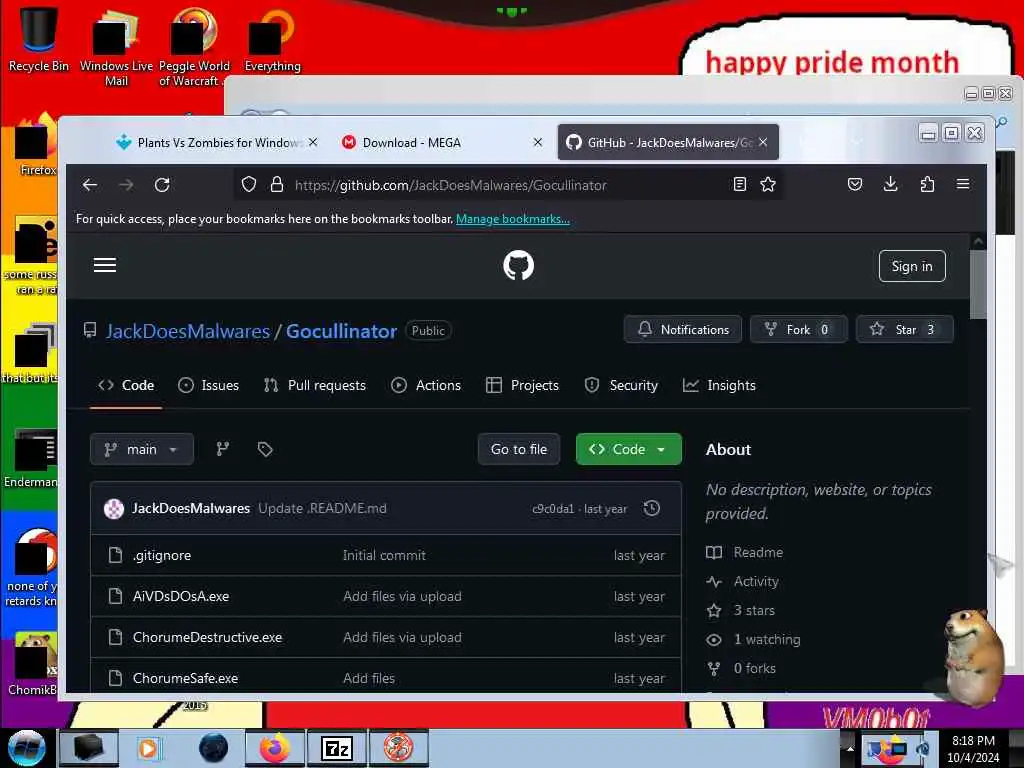Show site security padlock info
Screen dimensions: 1024x768
coord(277,185)
